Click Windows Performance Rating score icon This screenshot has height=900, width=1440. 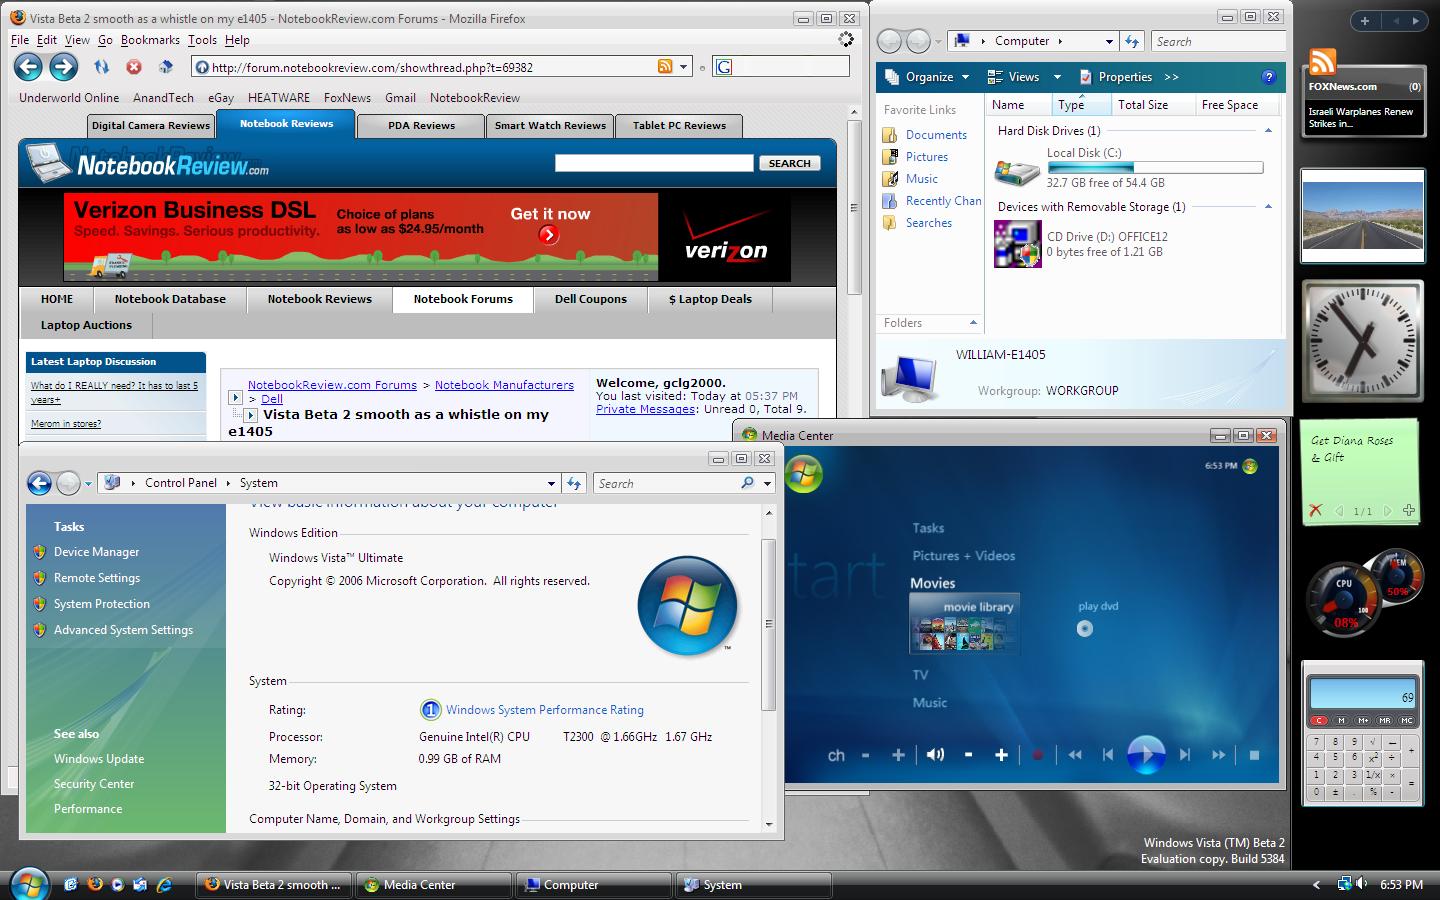430,710
